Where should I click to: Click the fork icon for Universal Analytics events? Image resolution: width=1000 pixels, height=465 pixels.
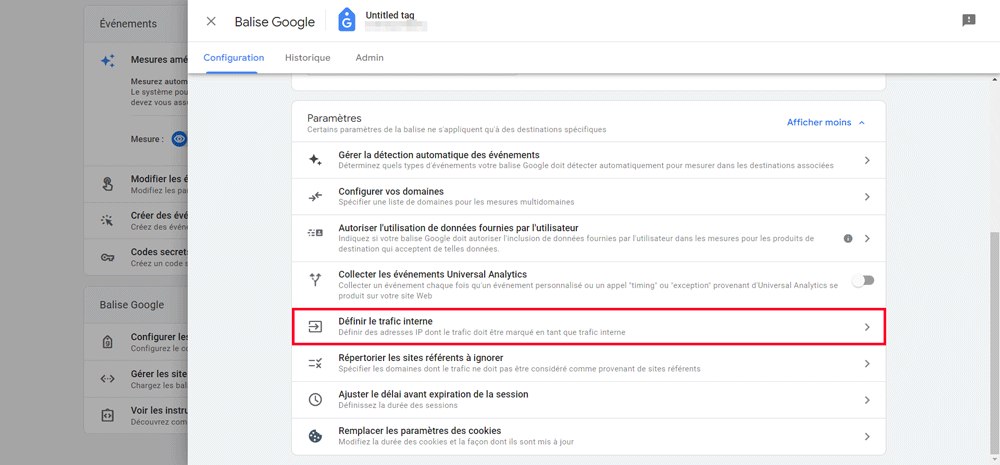coord(315,279)
